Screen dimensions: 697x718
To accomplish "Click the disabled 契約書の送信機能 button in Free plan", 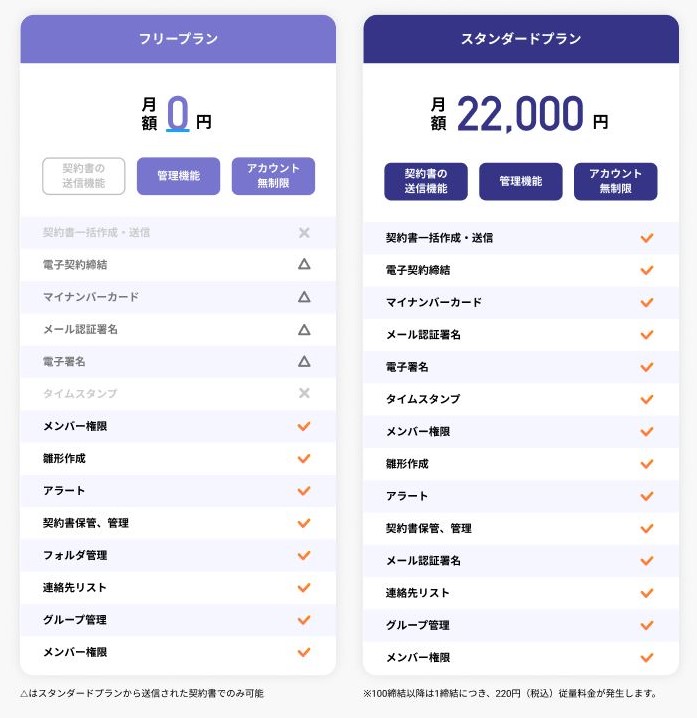I will pos(84,176).
